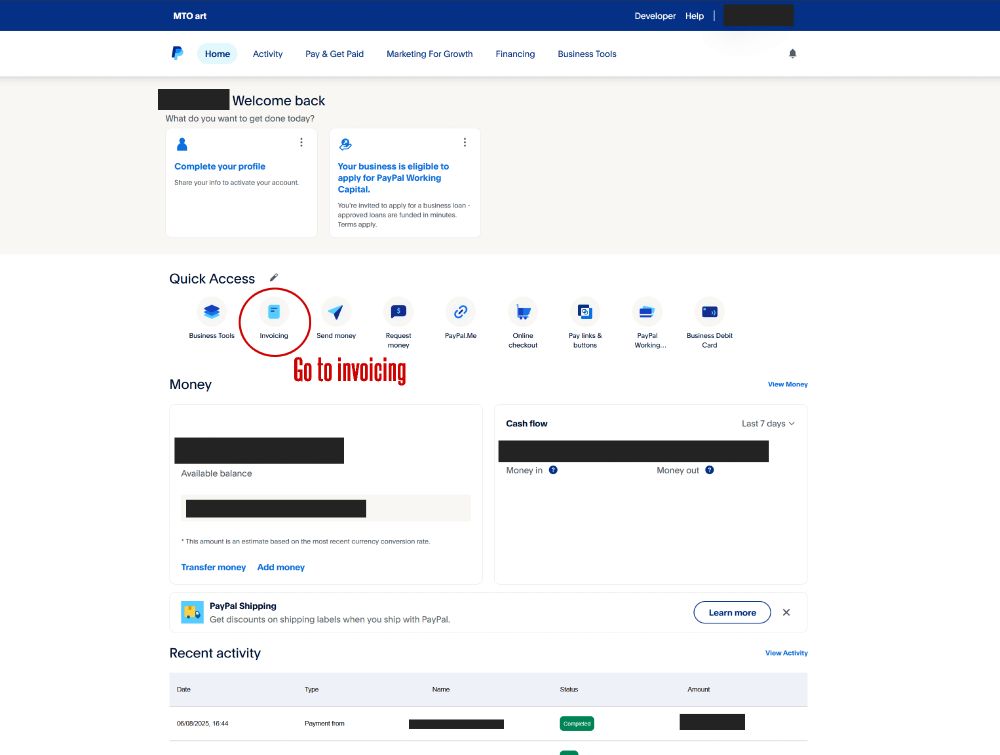Open Send money quick access icon
This screenshot has height=755, width=1000.
[x=335, y=312]
